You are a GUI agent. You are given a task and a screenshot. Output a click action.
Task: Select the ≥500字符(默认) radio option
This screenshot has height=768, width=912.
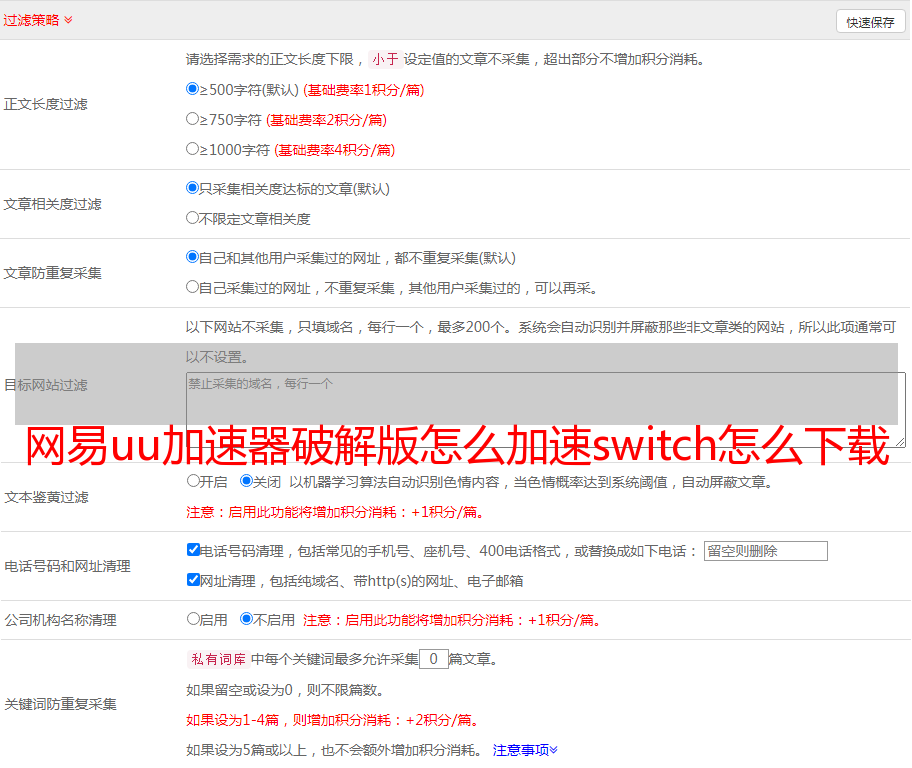click(192, 89)
